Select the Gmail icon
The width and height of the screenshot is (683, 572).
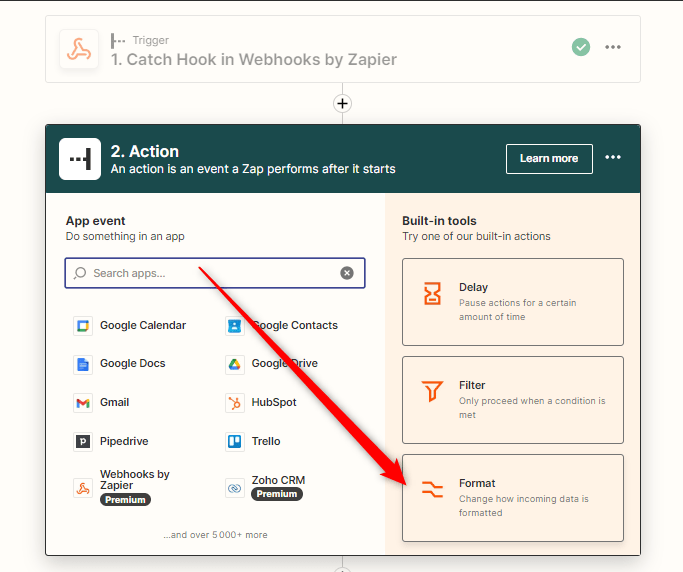point(83,403)
